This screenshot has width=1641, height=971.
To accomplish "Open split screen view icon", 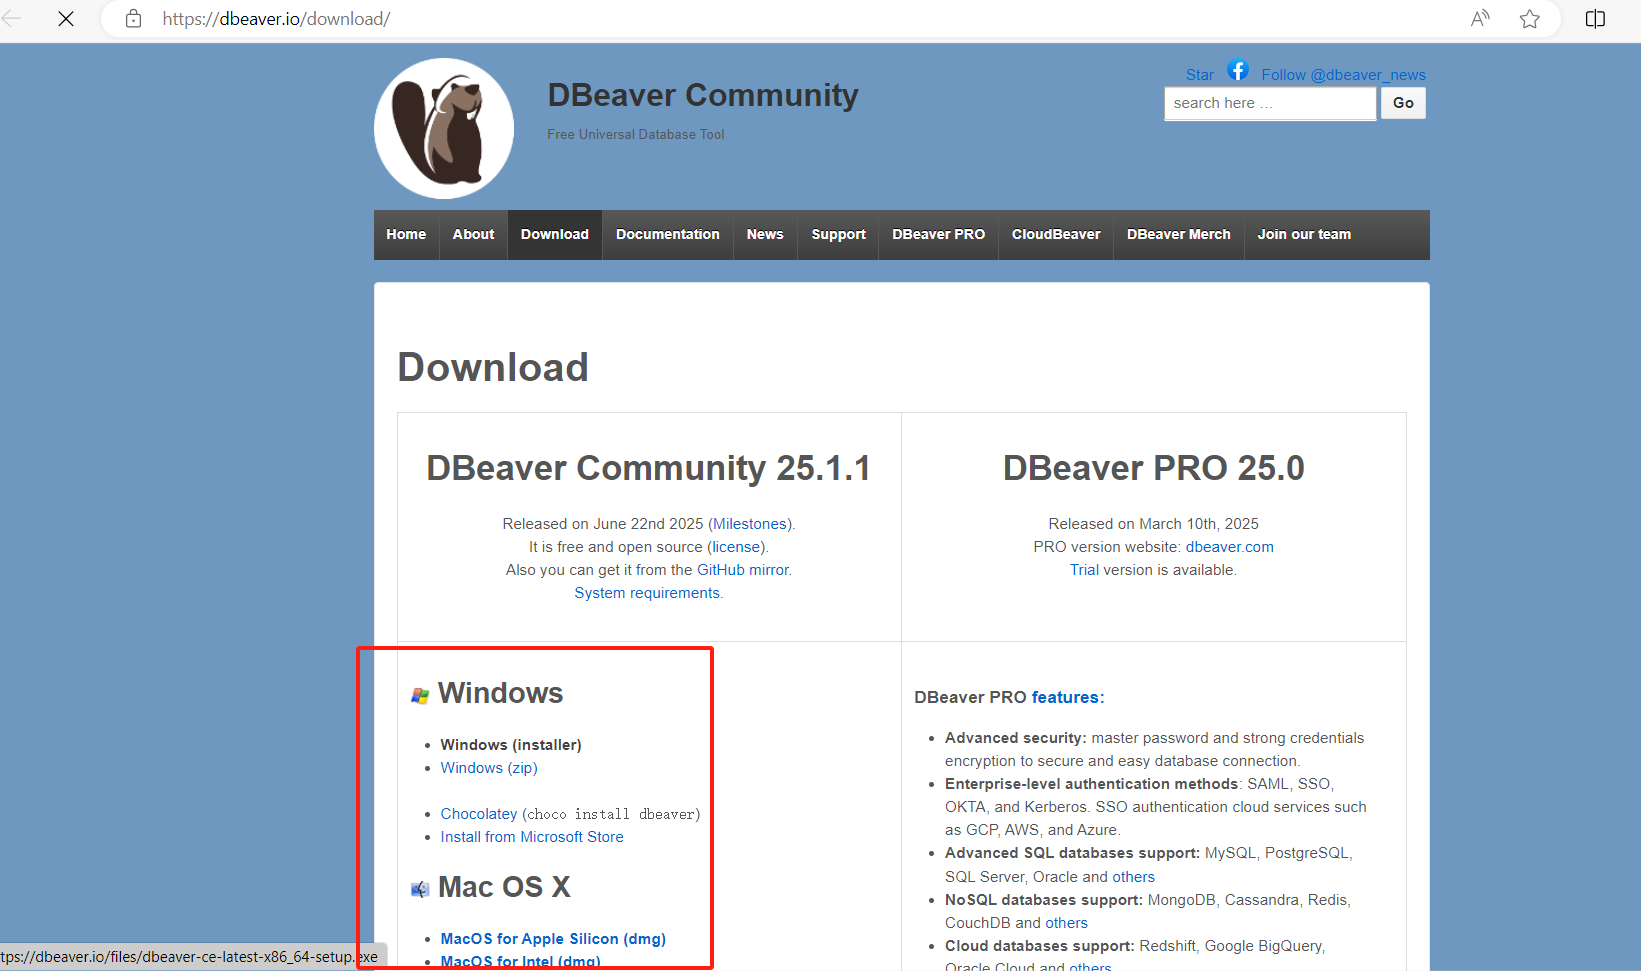I will click(1595, 18).
